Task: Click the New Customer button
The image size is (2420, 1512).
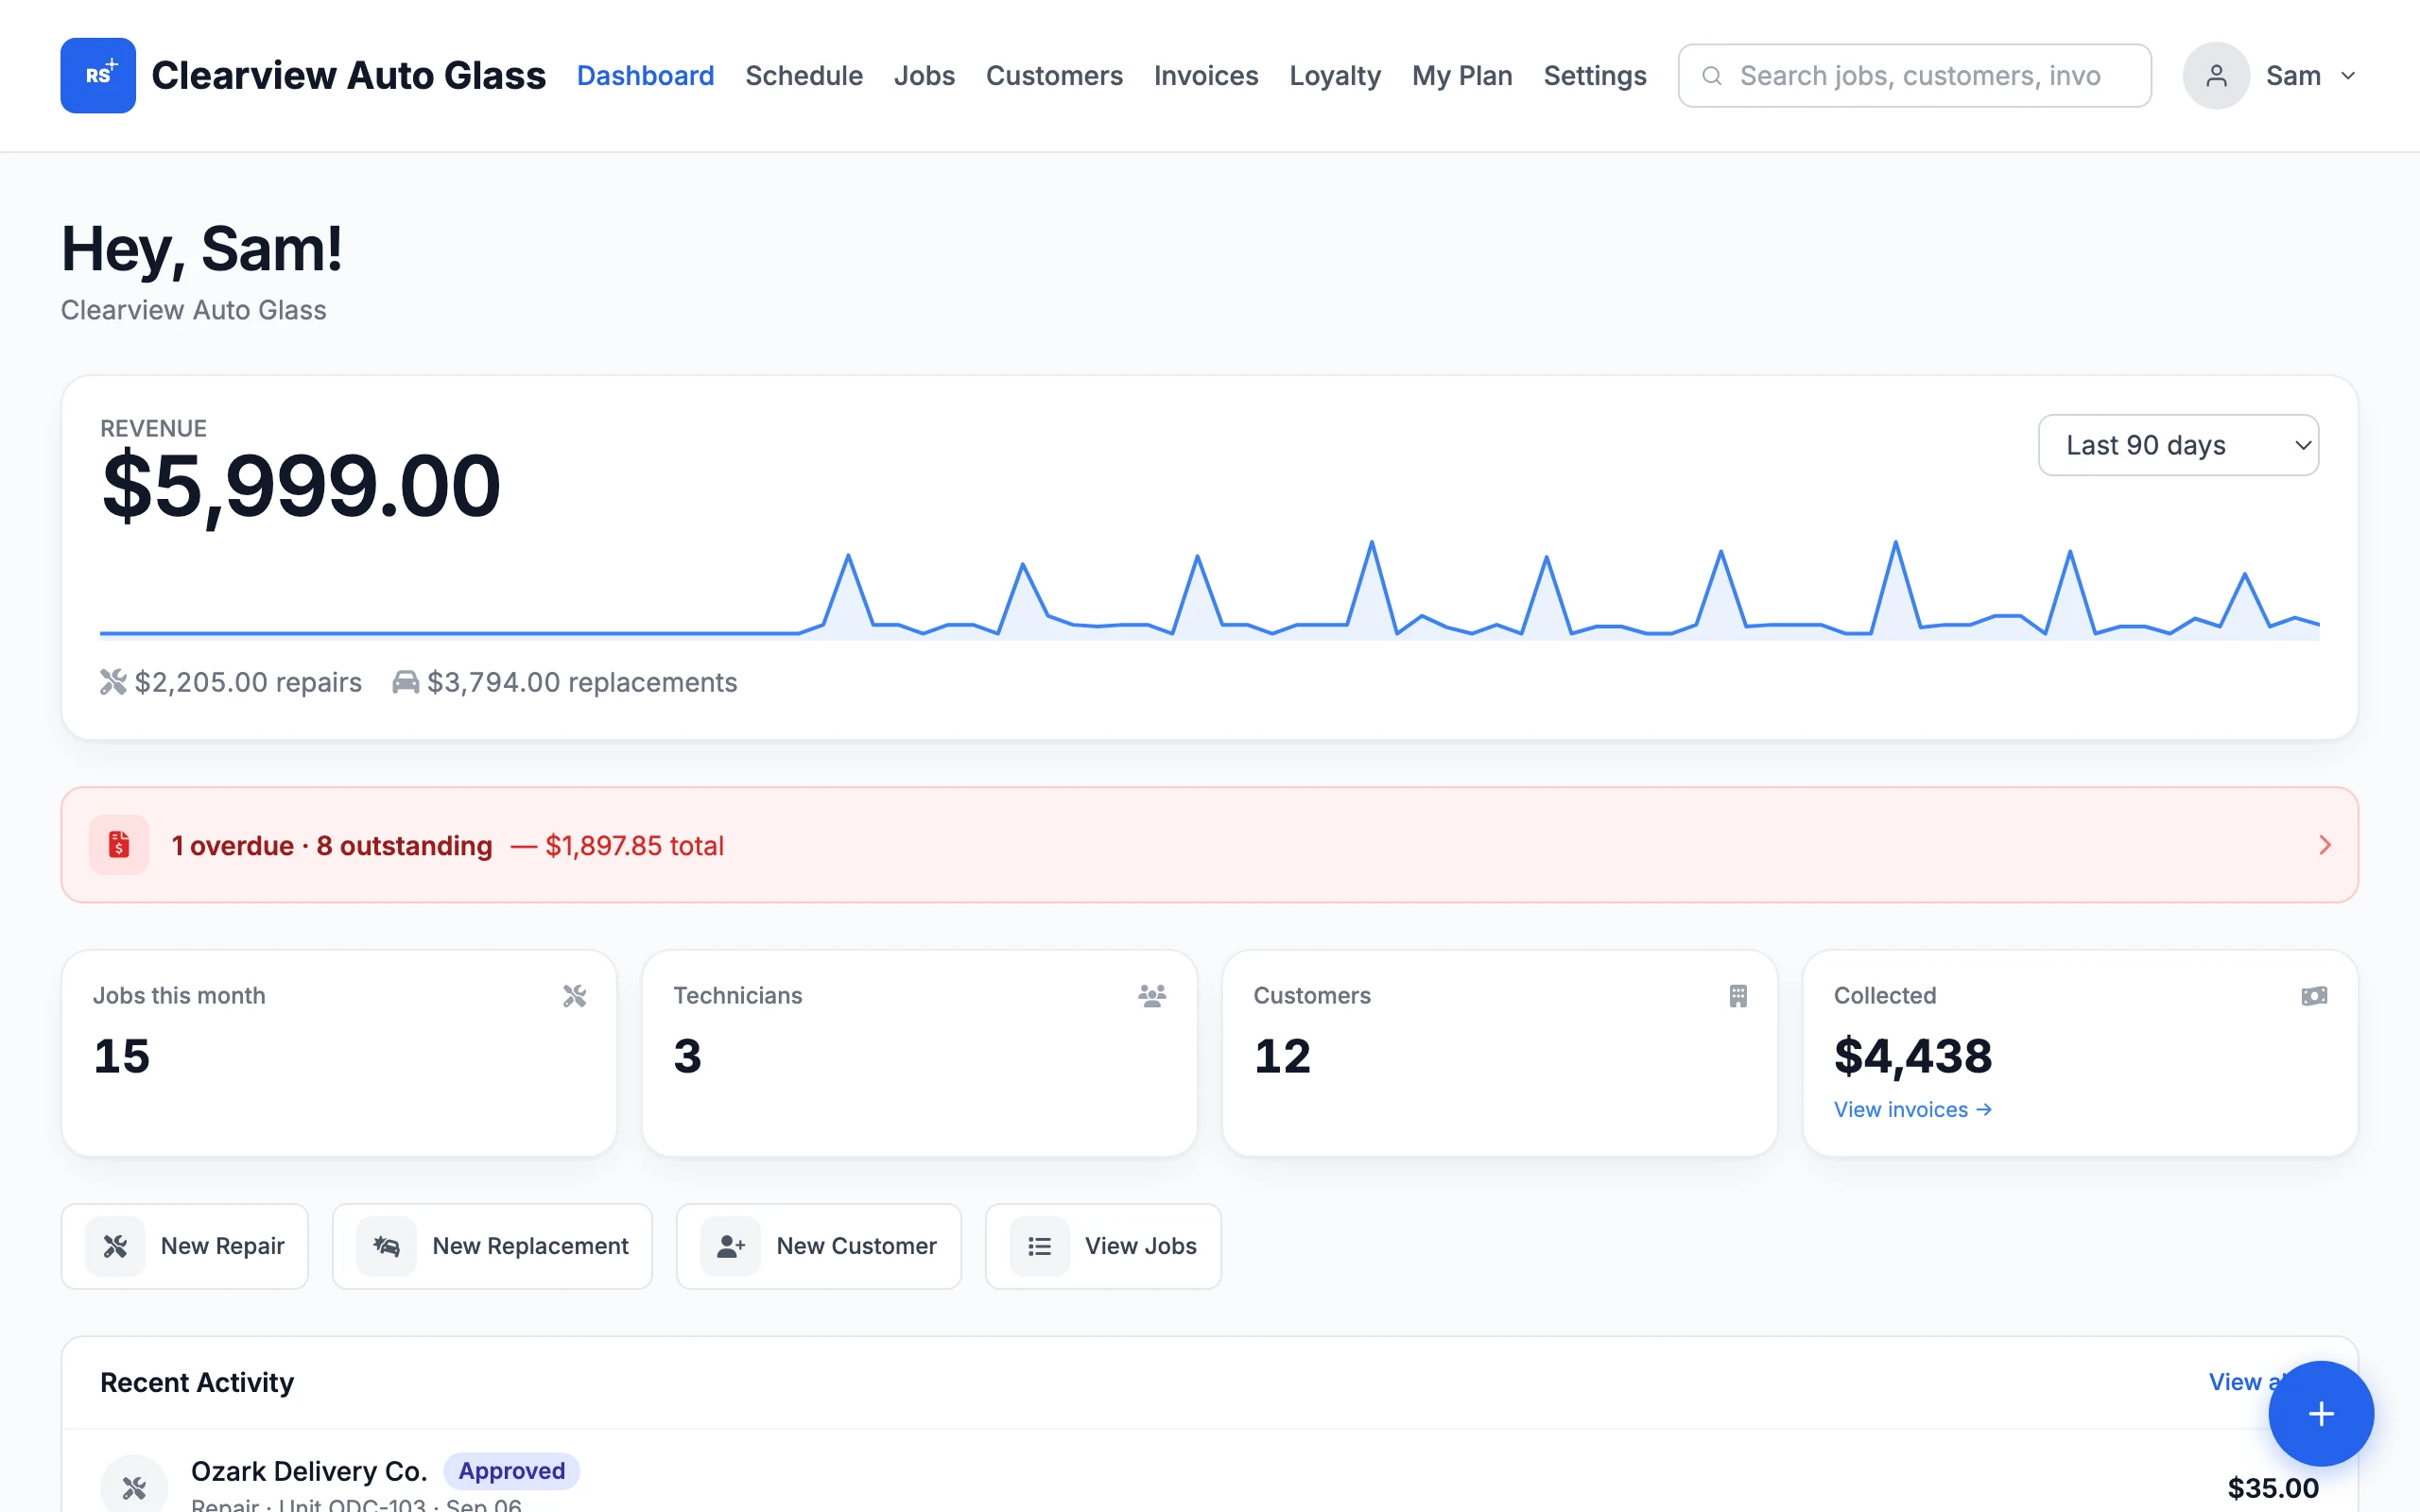Action: pyautogui.click(x=819, y=1246)
